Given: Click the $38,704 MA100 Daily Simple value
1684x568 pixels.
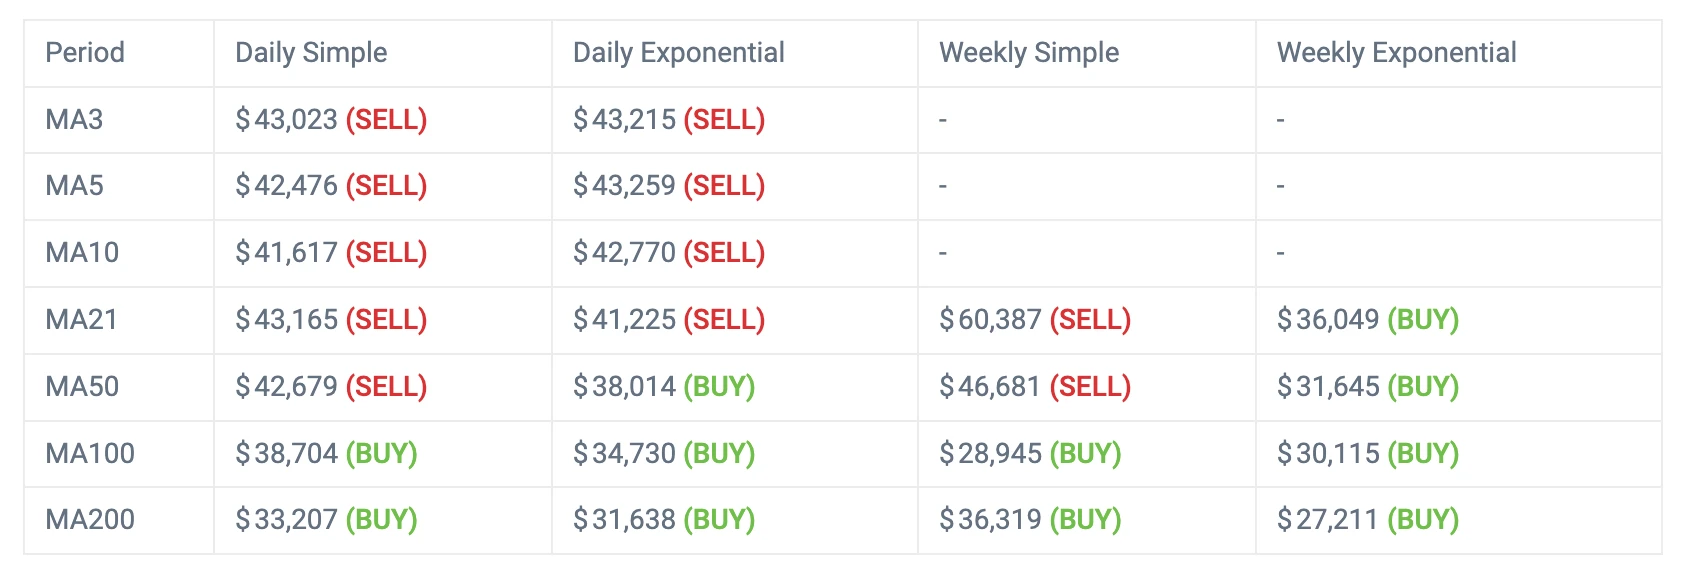Looking at the screenshot, I should tap(287, 454).
